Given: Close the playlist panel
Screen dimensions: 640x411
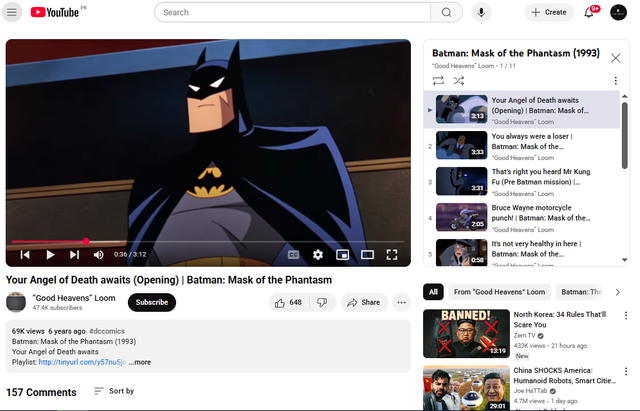Looking at the screenshot, I should pyautogui.click(x=616, y=58).
